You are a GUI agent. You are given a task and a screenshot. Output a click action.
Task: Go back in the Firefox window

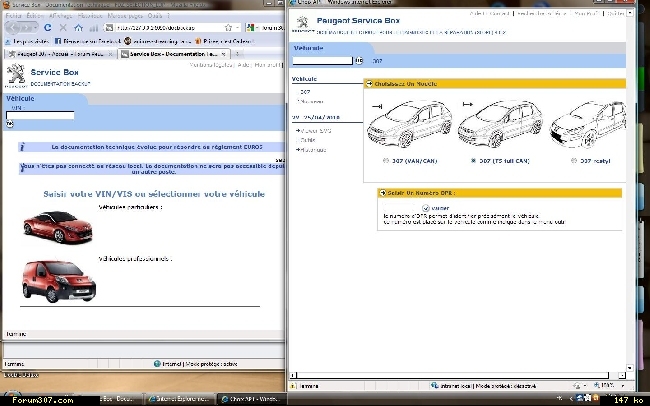tap(13, 28)
